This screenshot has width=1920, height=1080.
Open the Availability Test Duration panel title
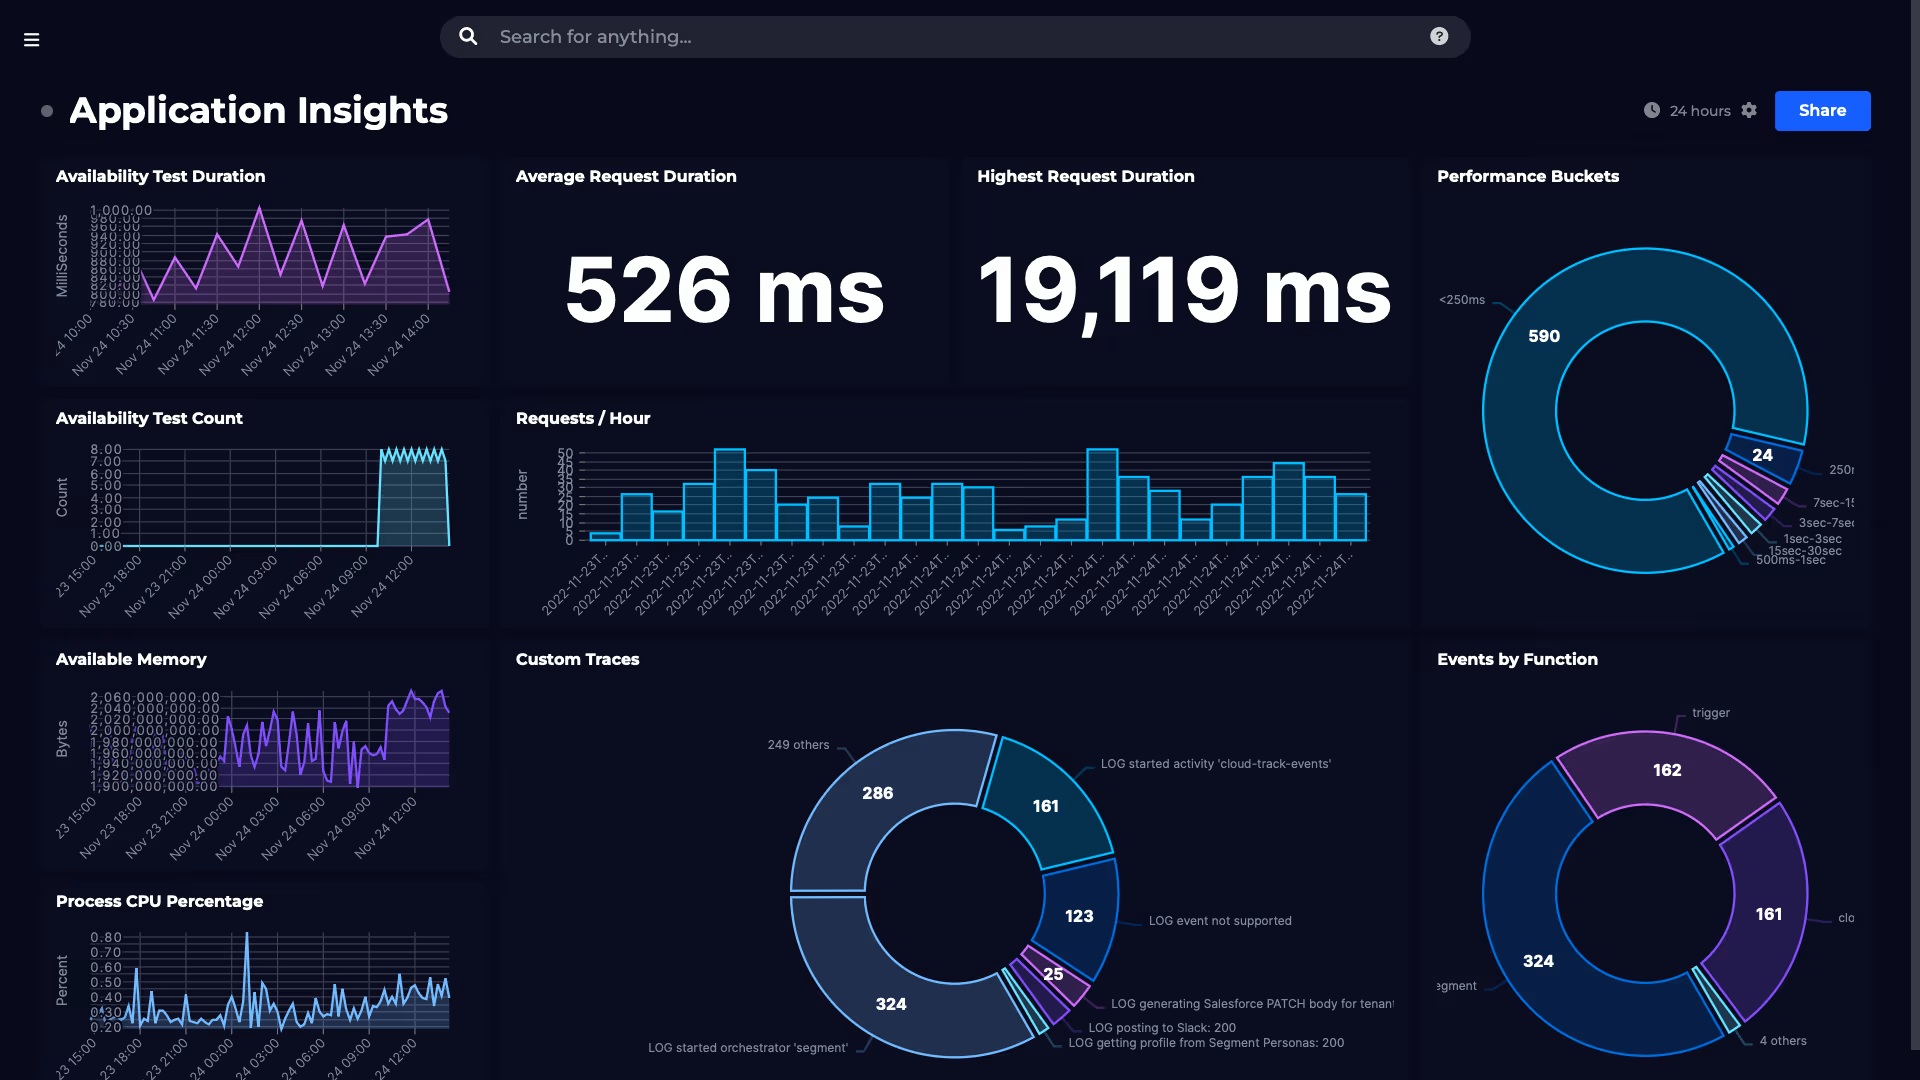[161, 176]
